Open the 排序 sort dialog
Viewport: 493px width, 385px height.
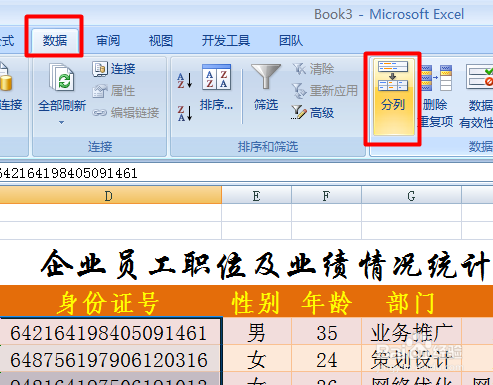[x=216, y=87]
